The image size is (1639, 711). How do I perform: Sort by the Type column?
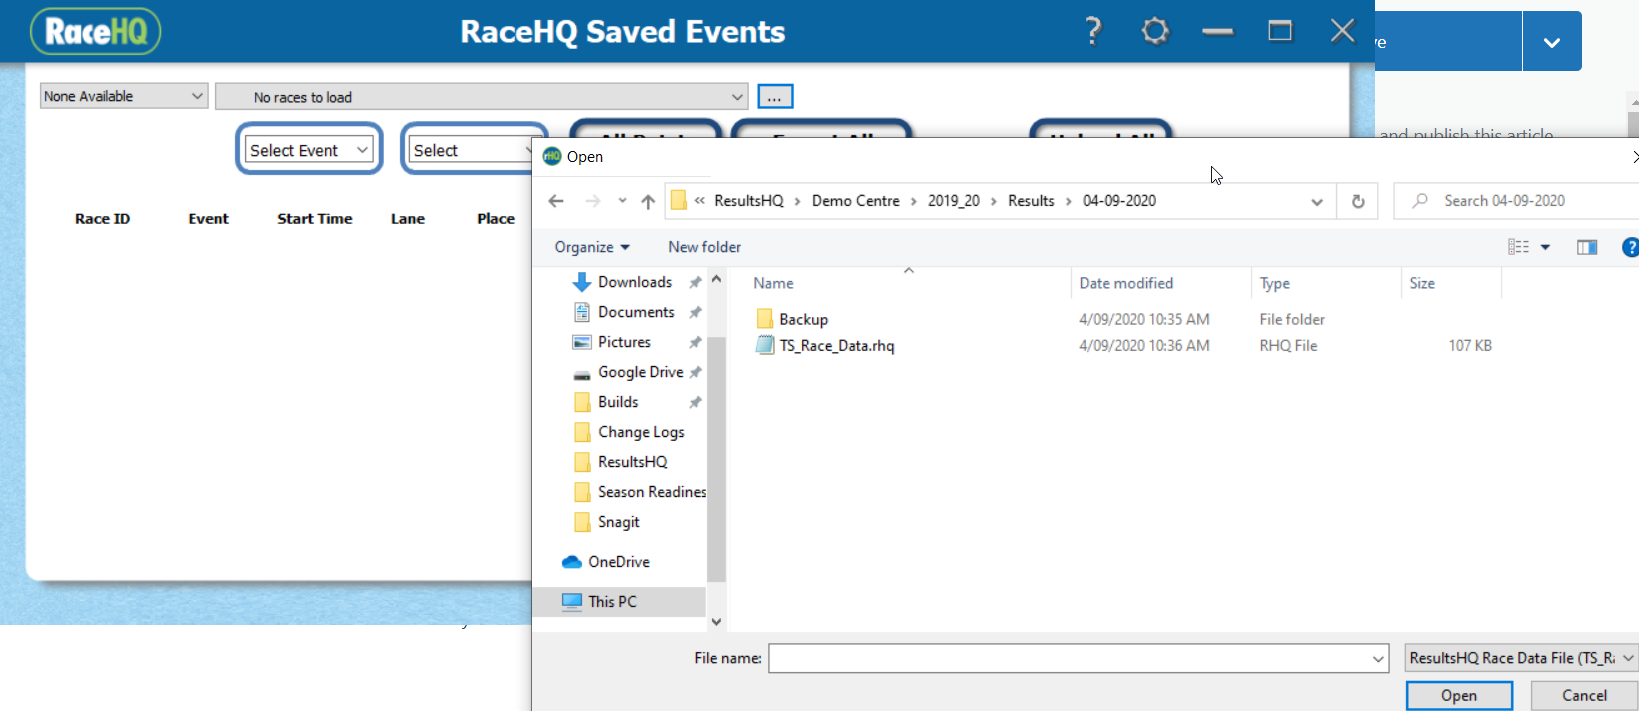pyautogui.click(x=1274, y=284)
